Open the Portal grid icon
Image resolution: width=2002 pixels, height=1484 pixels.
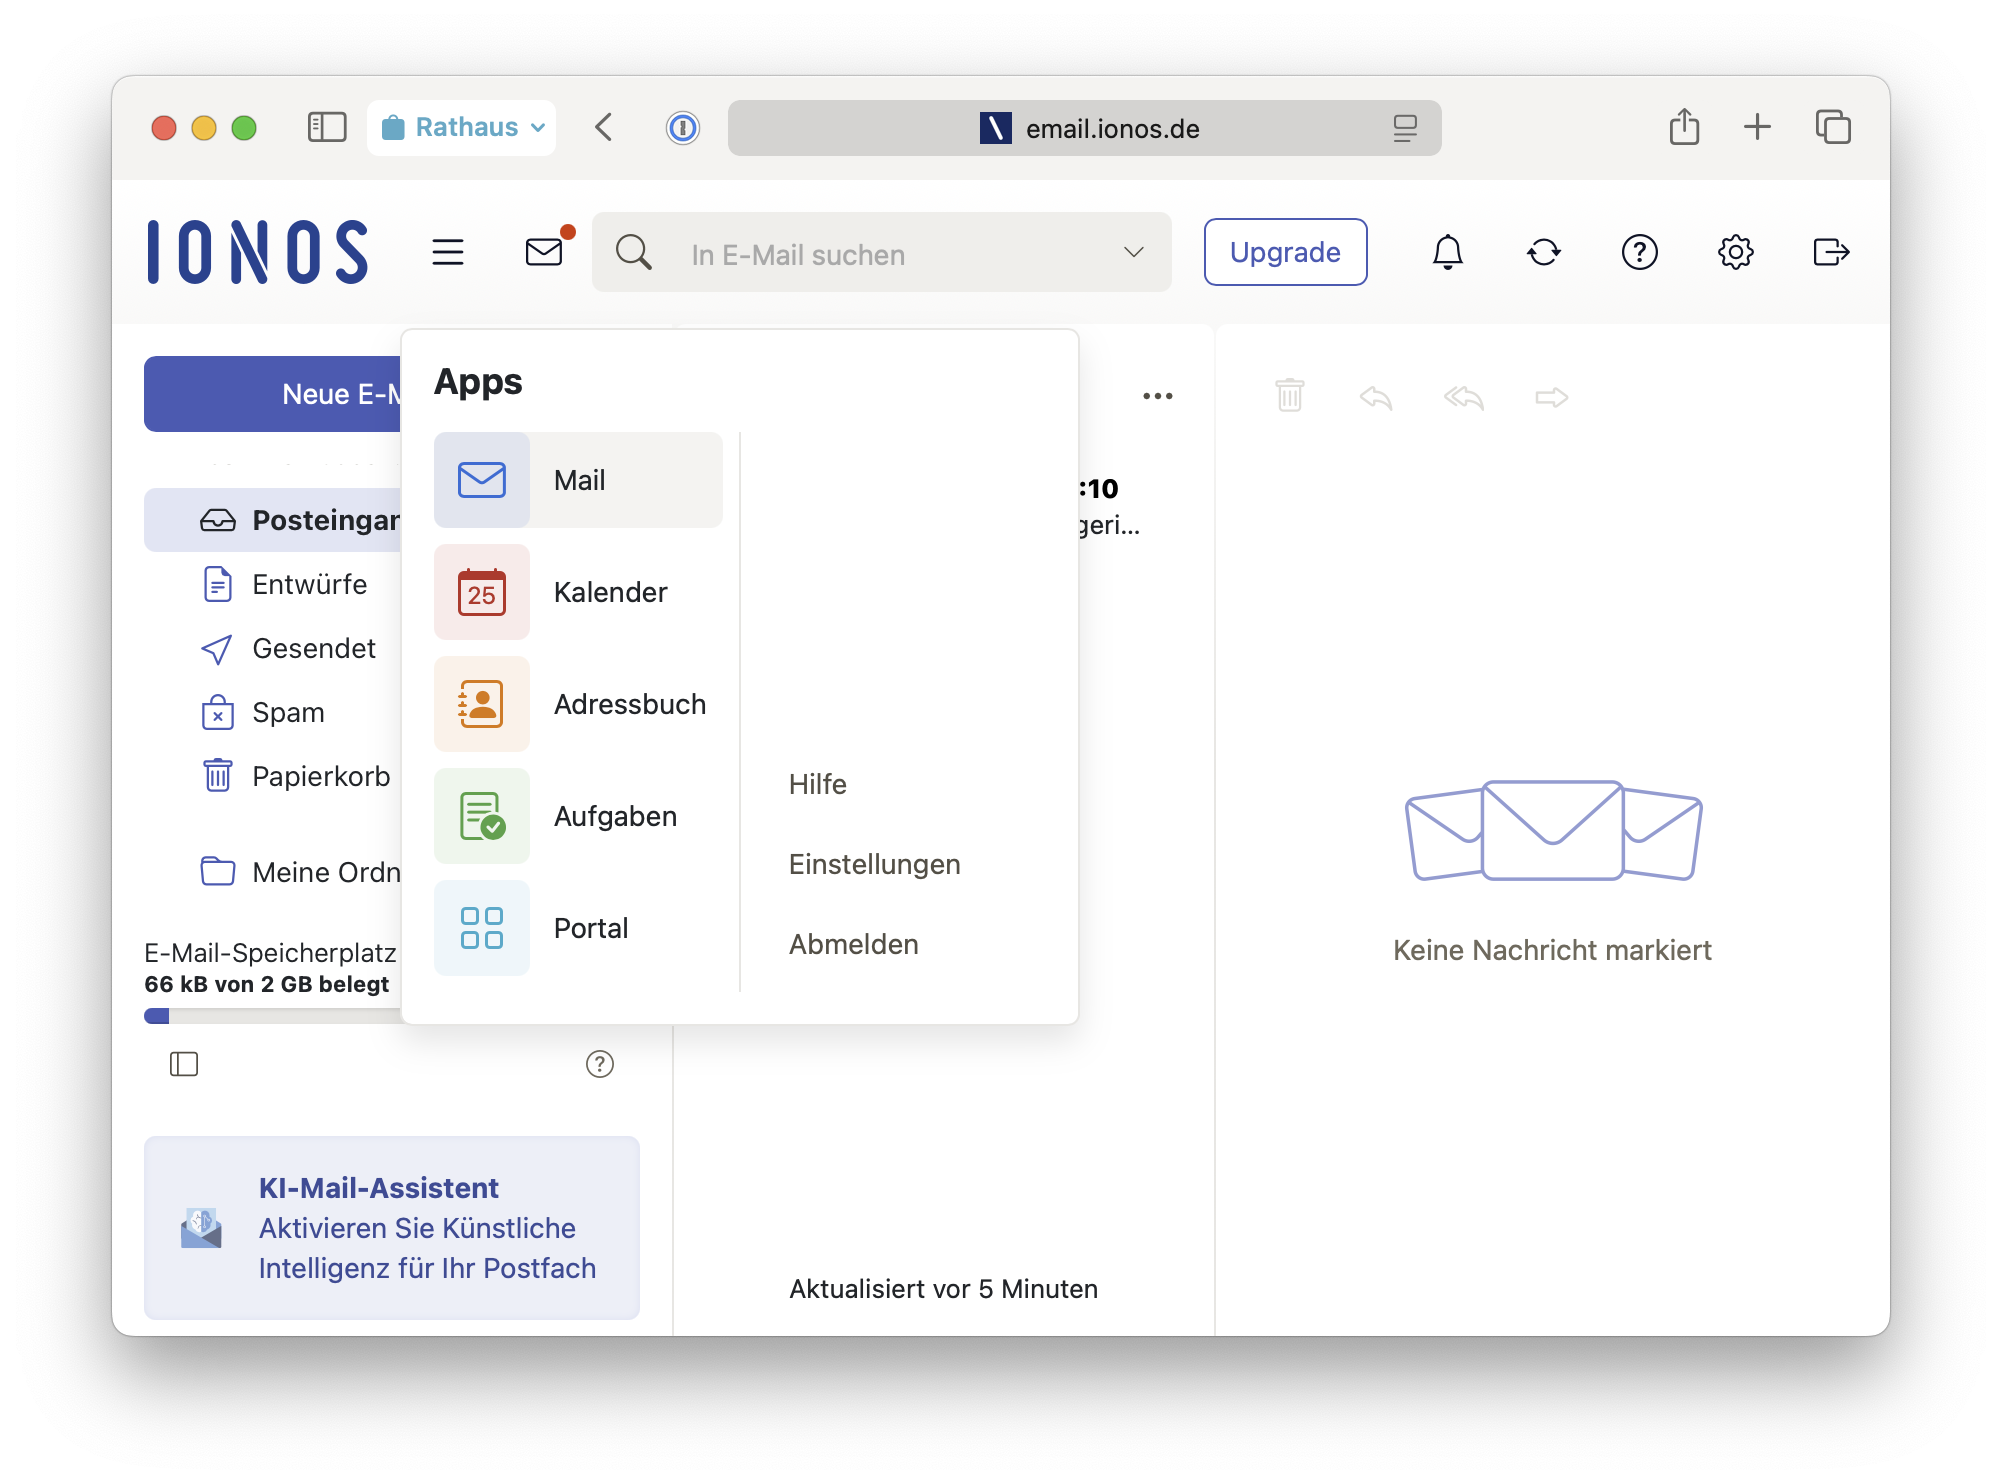pyautogui.click(x=481, y=928)
